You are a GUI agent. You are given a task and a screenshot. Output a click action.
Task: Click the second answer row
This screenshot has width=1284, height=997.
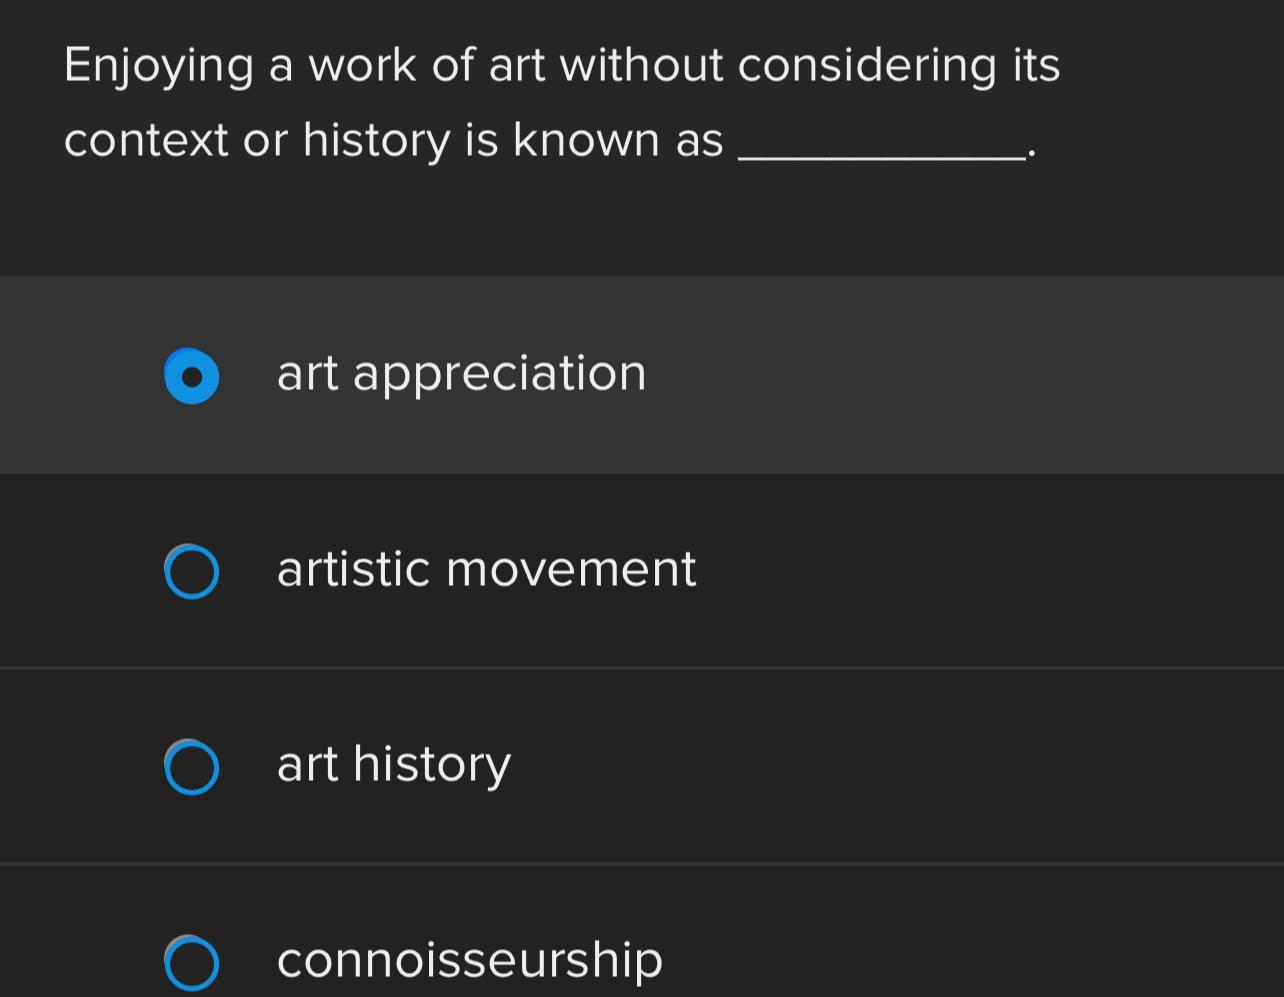tap(642, 570)
